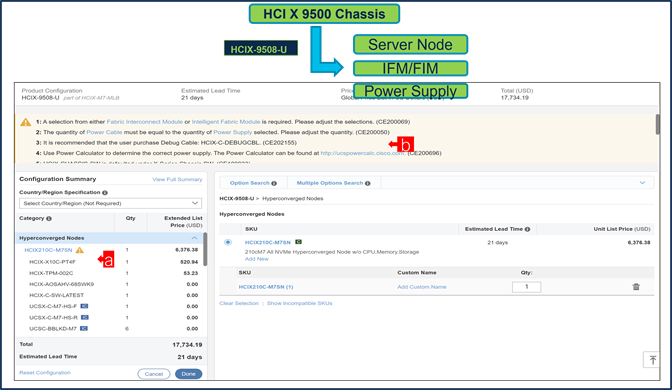
Task: Switch to Multiple Options Search tab
Action: click(333, 183)
